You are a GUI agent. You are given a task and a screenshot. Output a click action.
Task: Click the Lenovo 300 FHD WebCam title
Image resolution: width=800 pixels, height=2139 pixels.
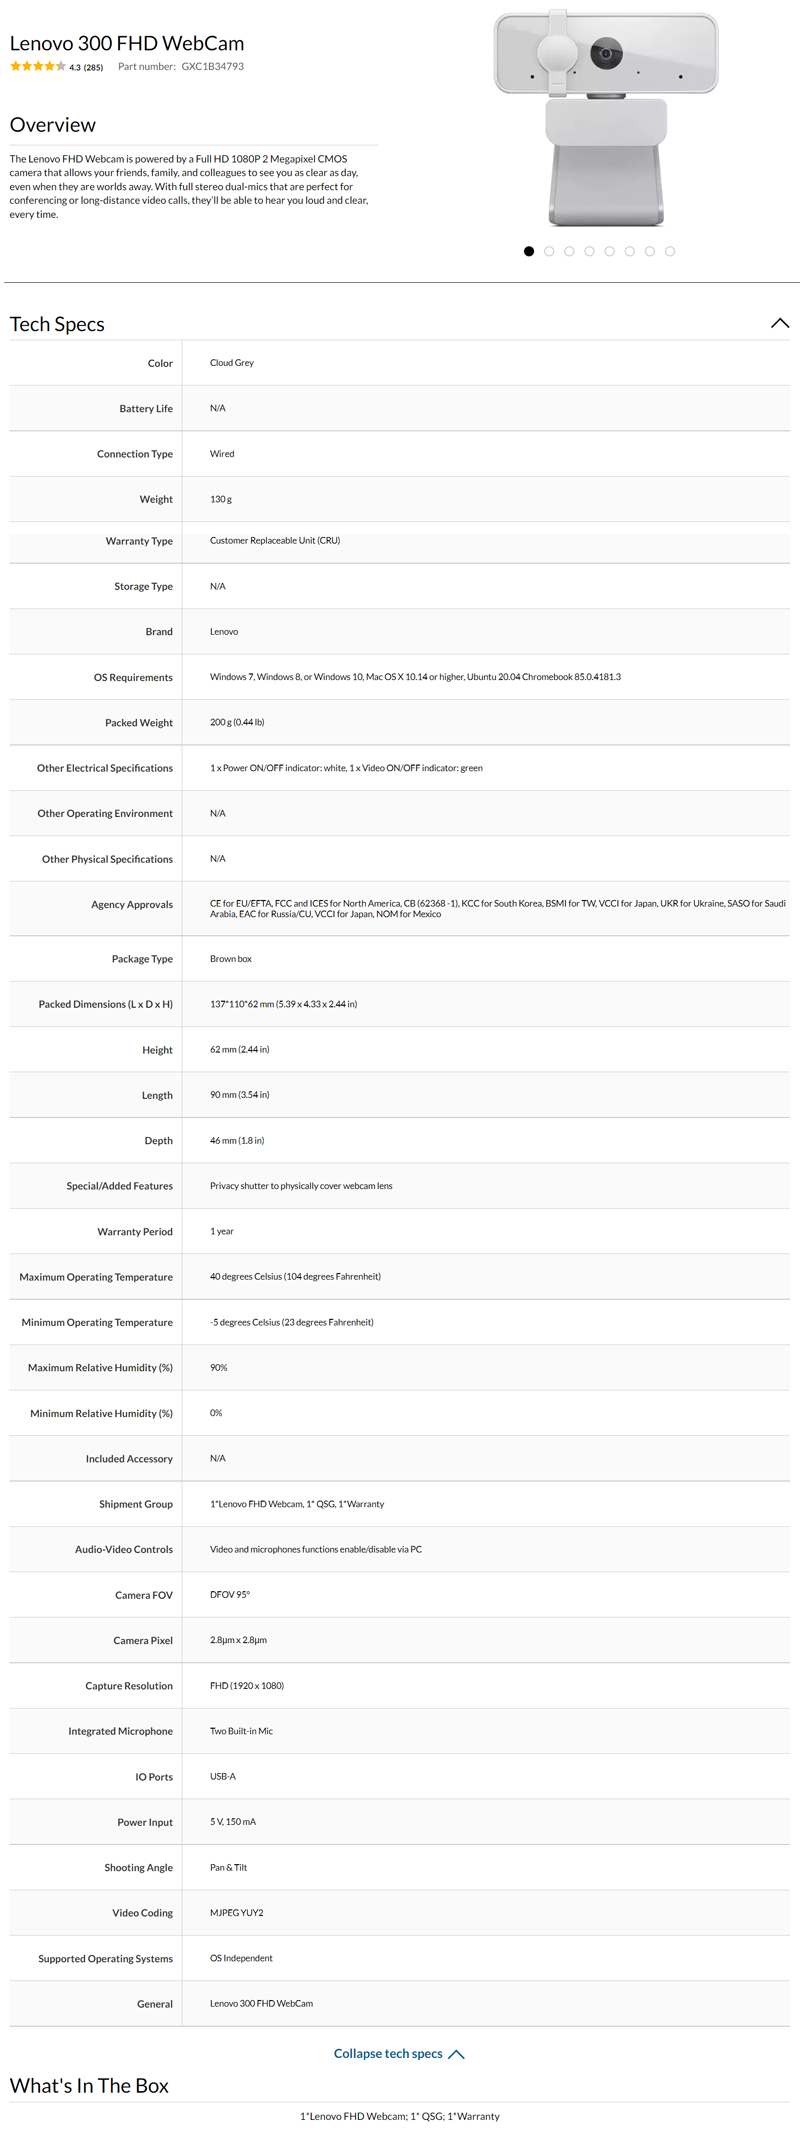127,43
